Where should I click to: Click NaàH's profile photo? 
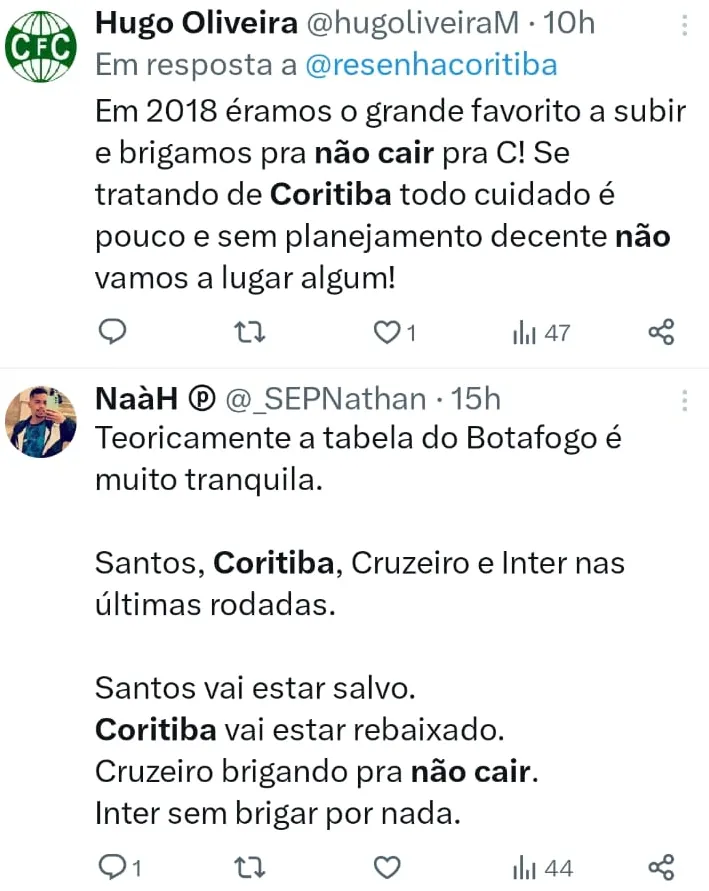click(x=41, y=422)
